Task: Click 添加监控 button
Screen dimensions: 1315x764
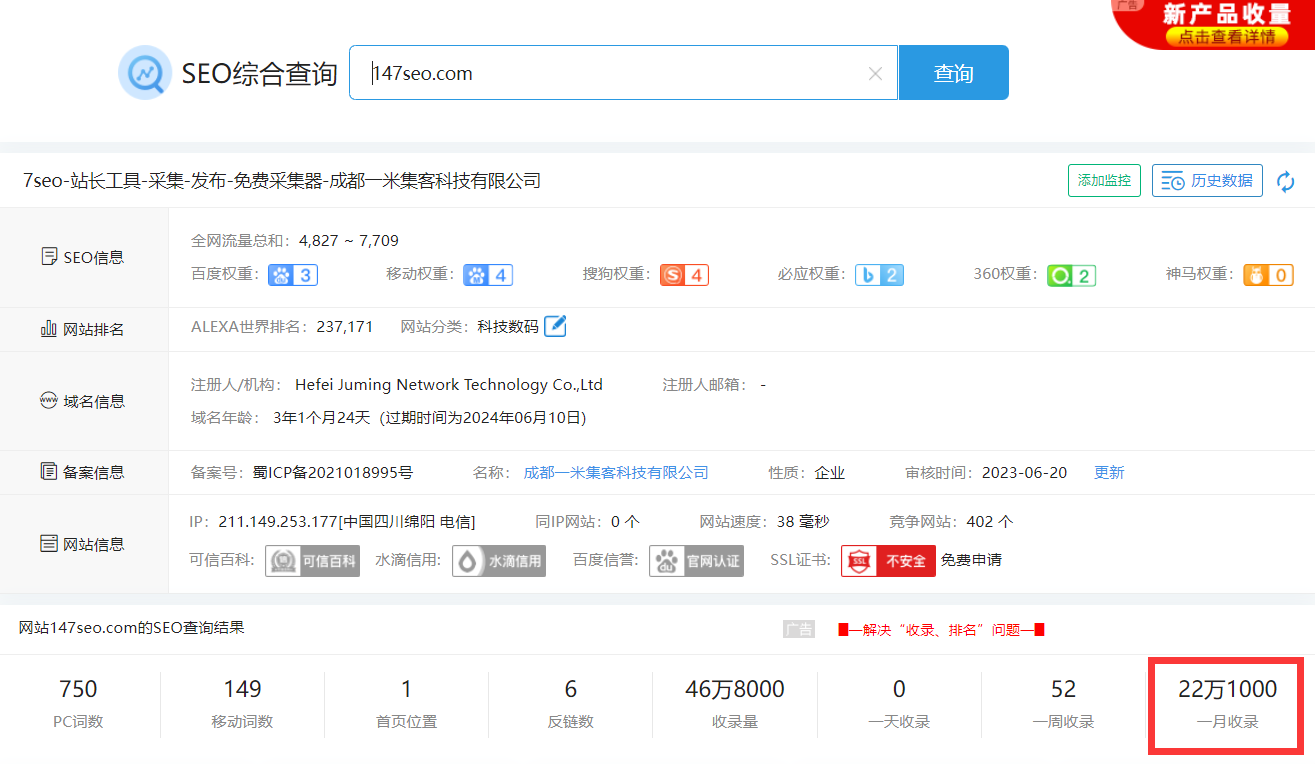Action: (x=1104, y=181)
